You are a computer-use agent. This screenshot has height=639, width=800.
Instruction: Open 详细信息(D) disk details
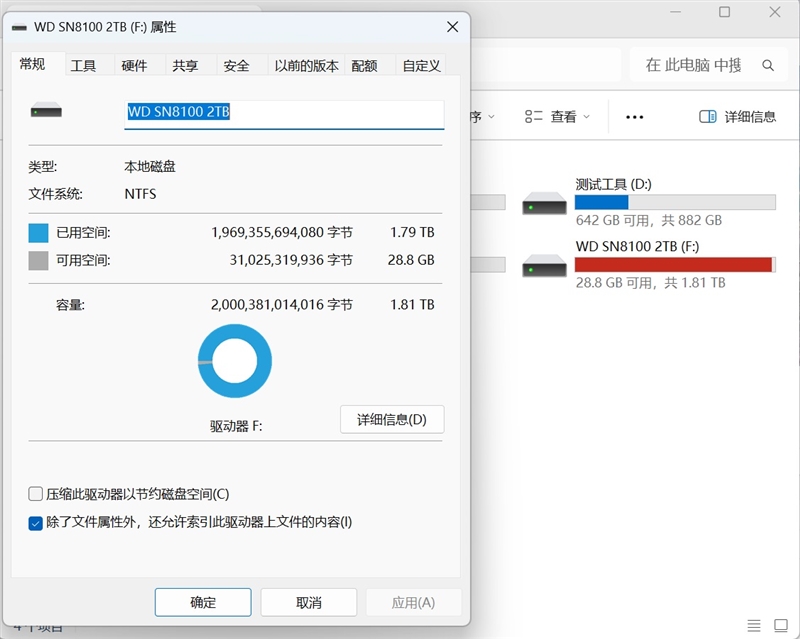(x=392, y=420)
